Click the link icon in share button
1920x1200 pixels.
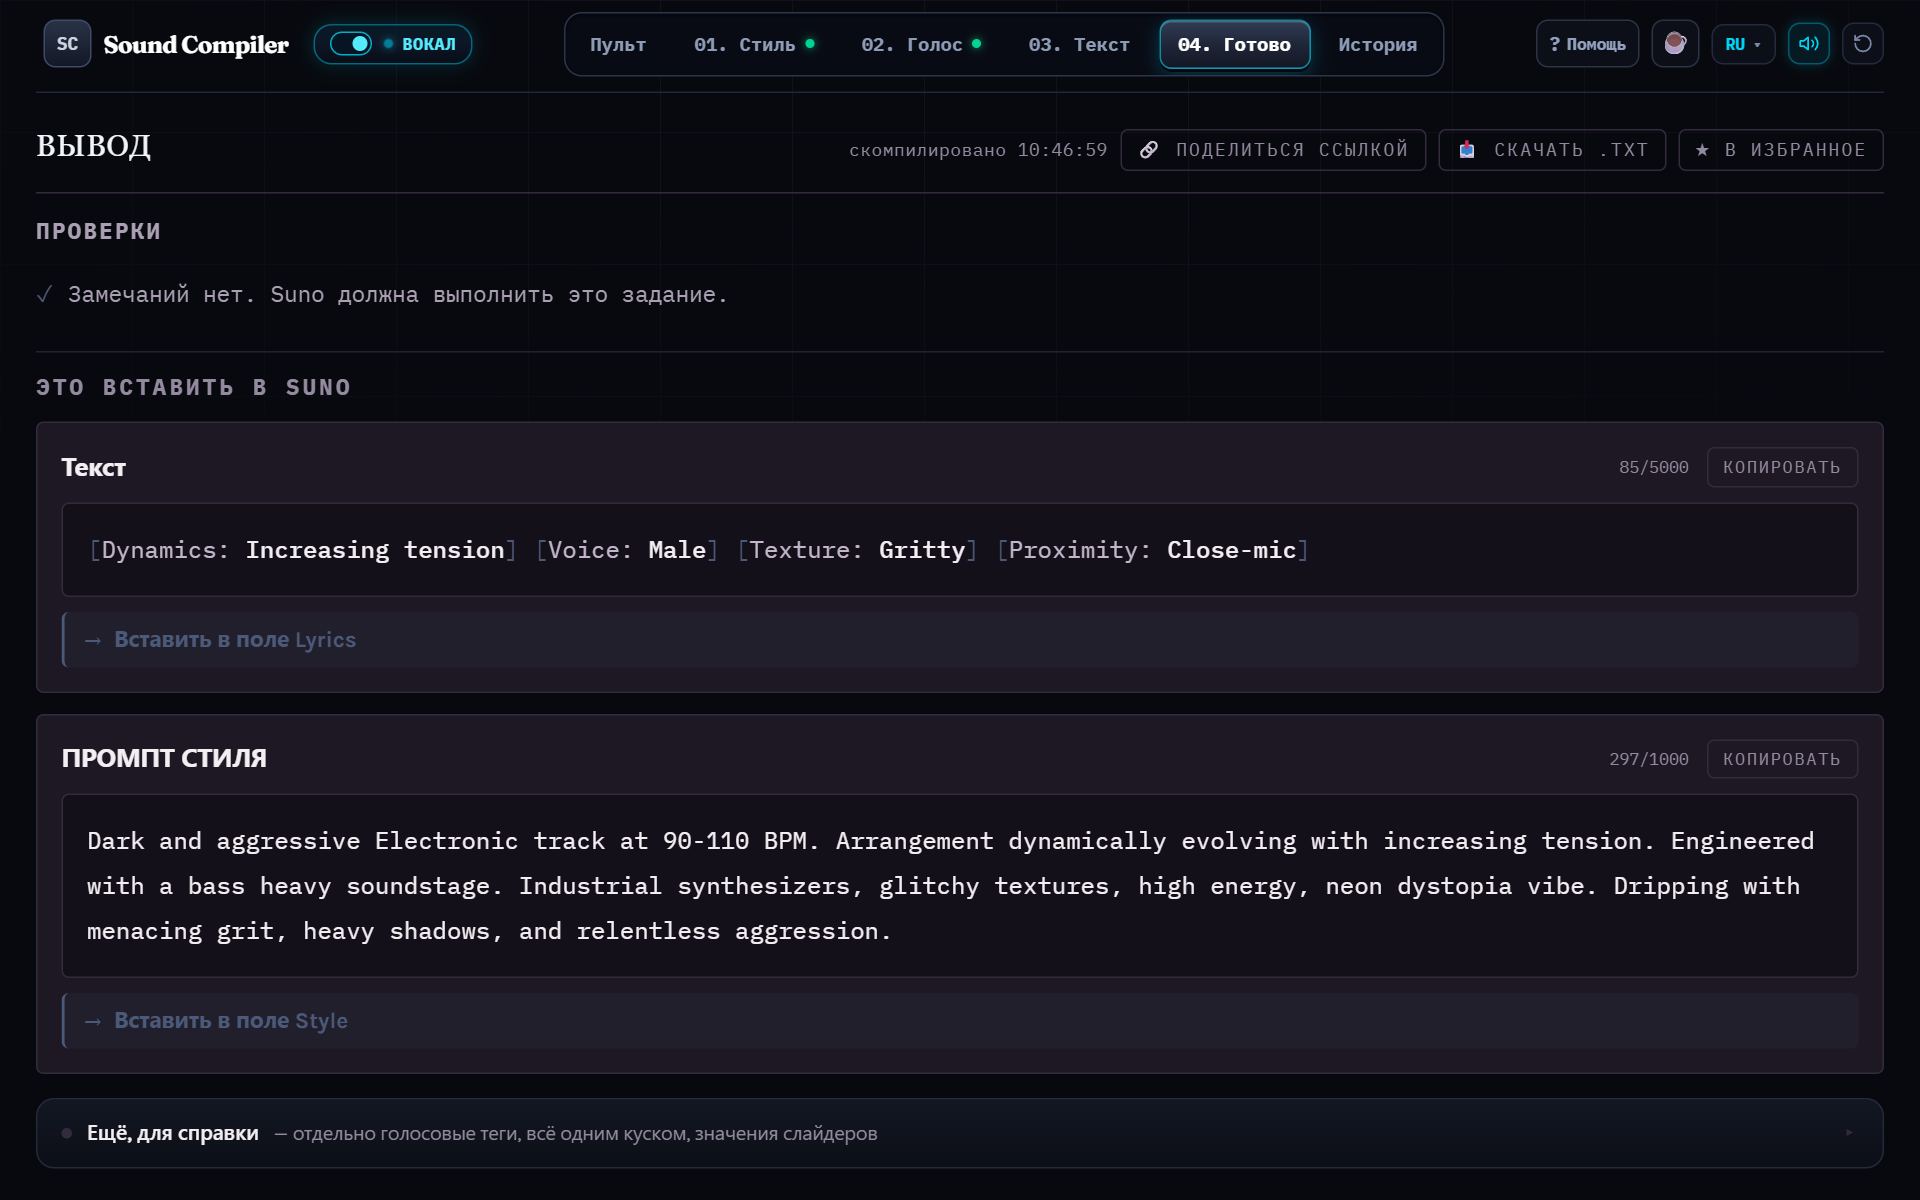pyautogui.click(x=1149, y=150)
